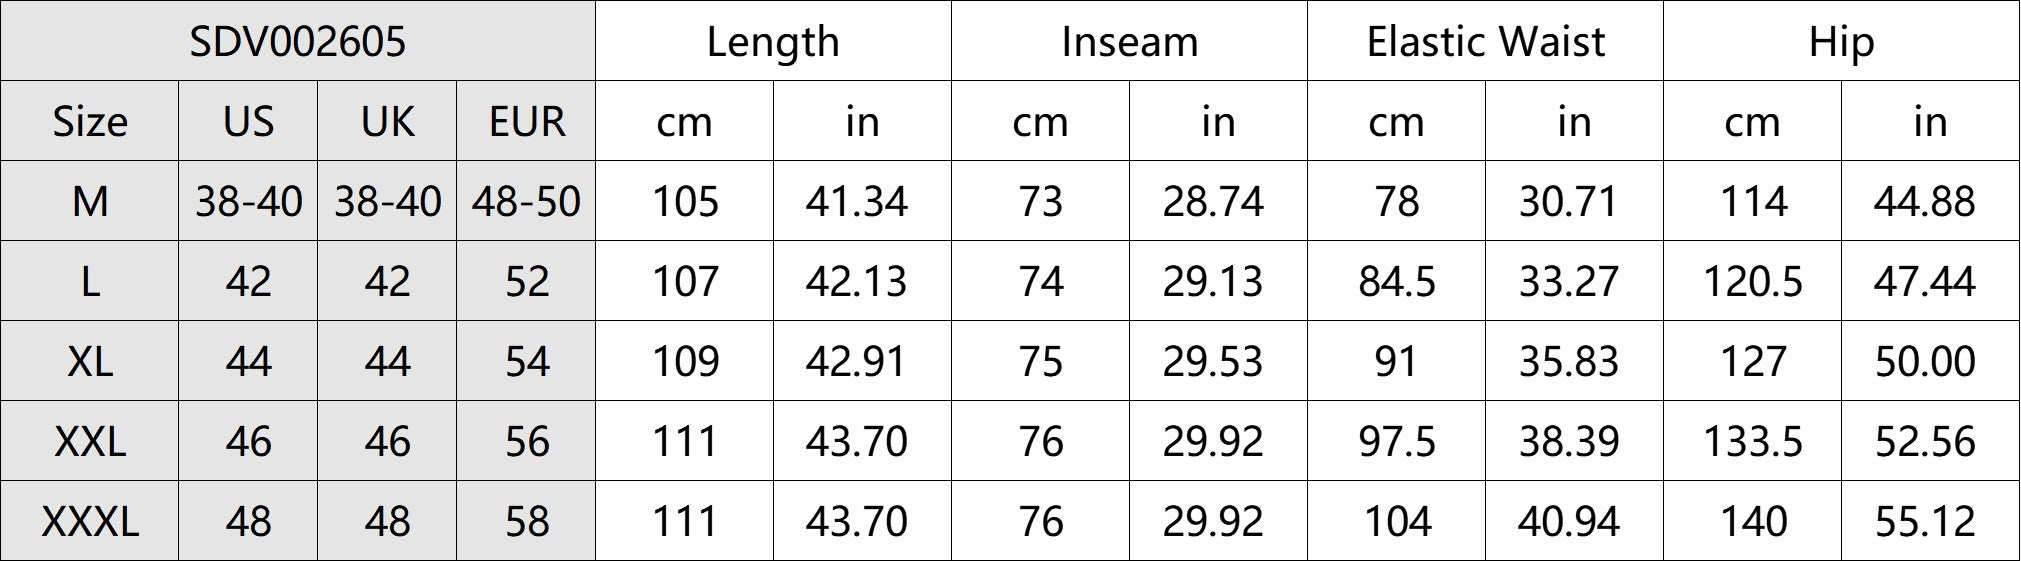
Task: Select the Size header cell
Action: click(x=90, y=121)
